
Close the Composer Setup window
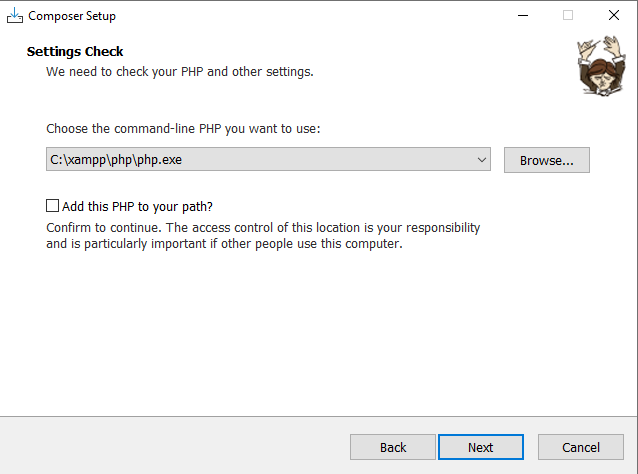[x=613, y=15]
